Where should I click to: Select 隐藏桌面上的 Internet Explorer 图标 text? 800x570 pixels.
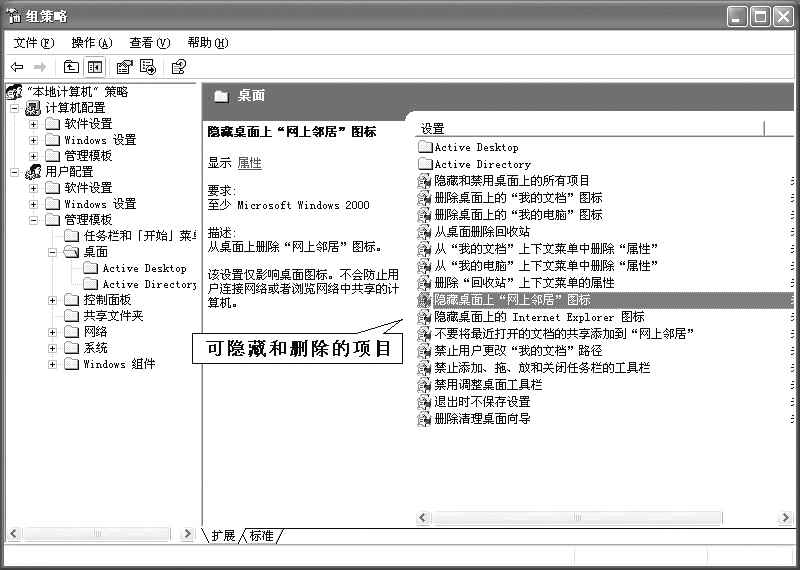point(539,317)
